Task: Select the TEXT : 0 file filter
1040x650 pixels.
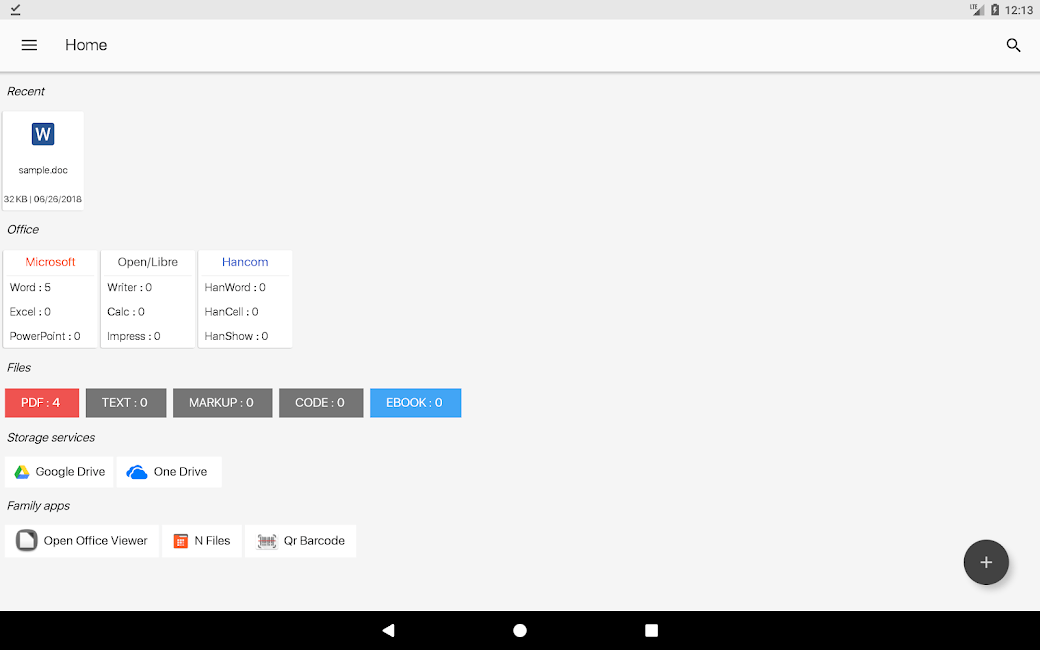Action: (126, 403)
